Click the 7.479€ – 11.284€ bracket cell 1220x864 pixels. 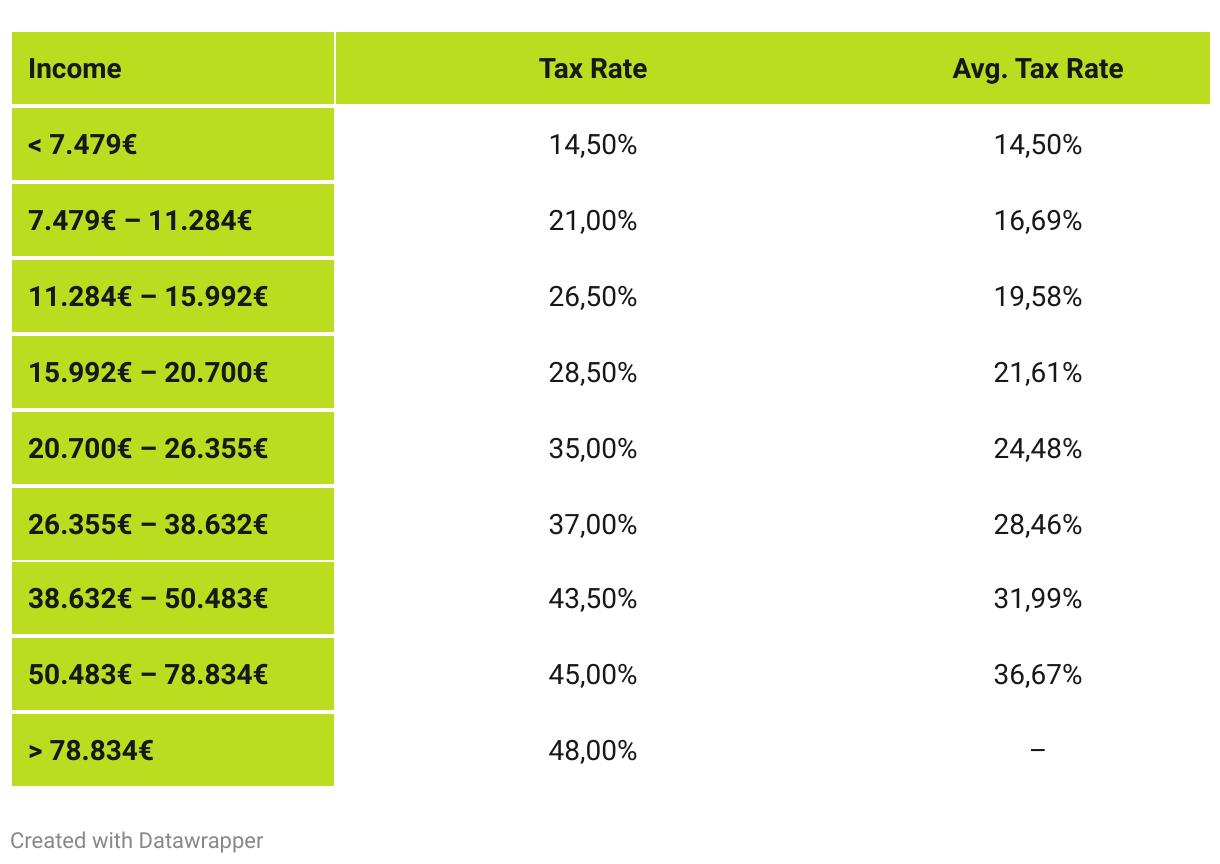point(173,220)
